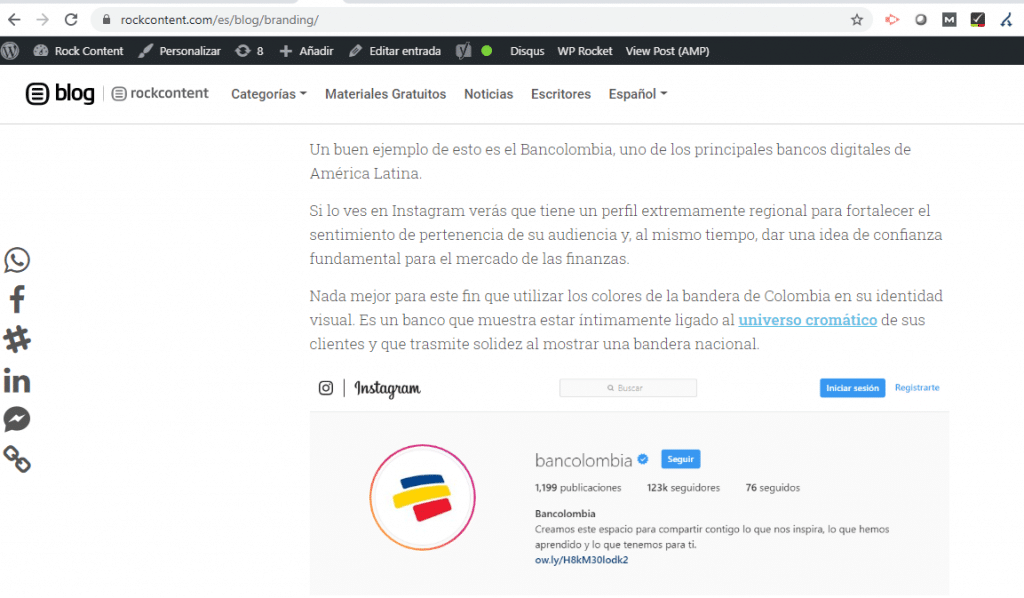Bookmark page with the star icon
Screen dimensions: 1024x598
click(x=857, y=20)
